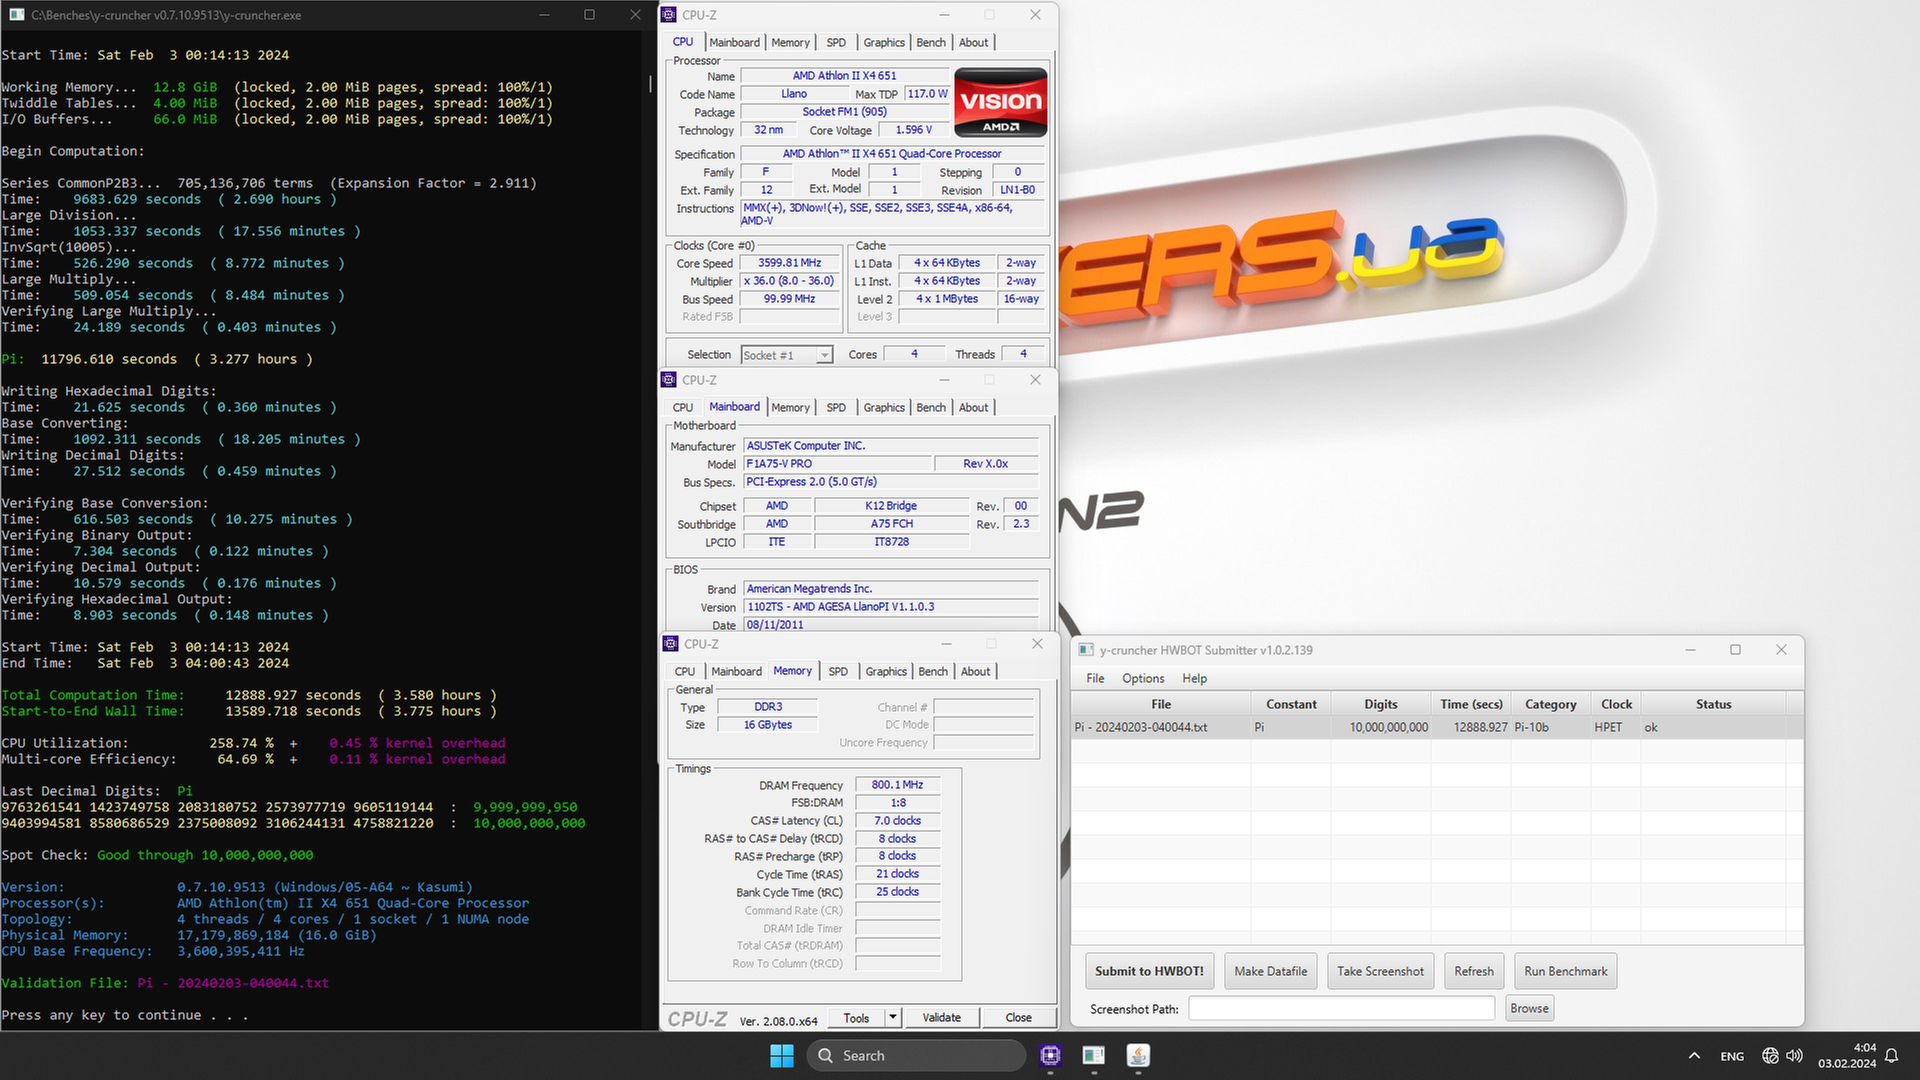Click the Clock column header
The height and width of the screenshot is (1080, 1920).
point(1616,704)
